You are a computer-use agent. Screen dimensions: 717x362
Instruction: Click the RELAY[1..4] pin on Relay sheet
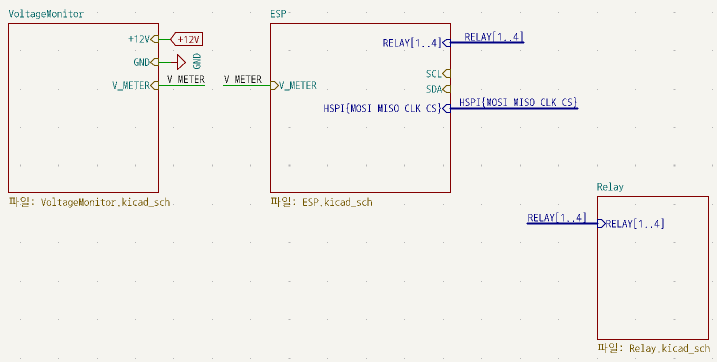[631, 224]
